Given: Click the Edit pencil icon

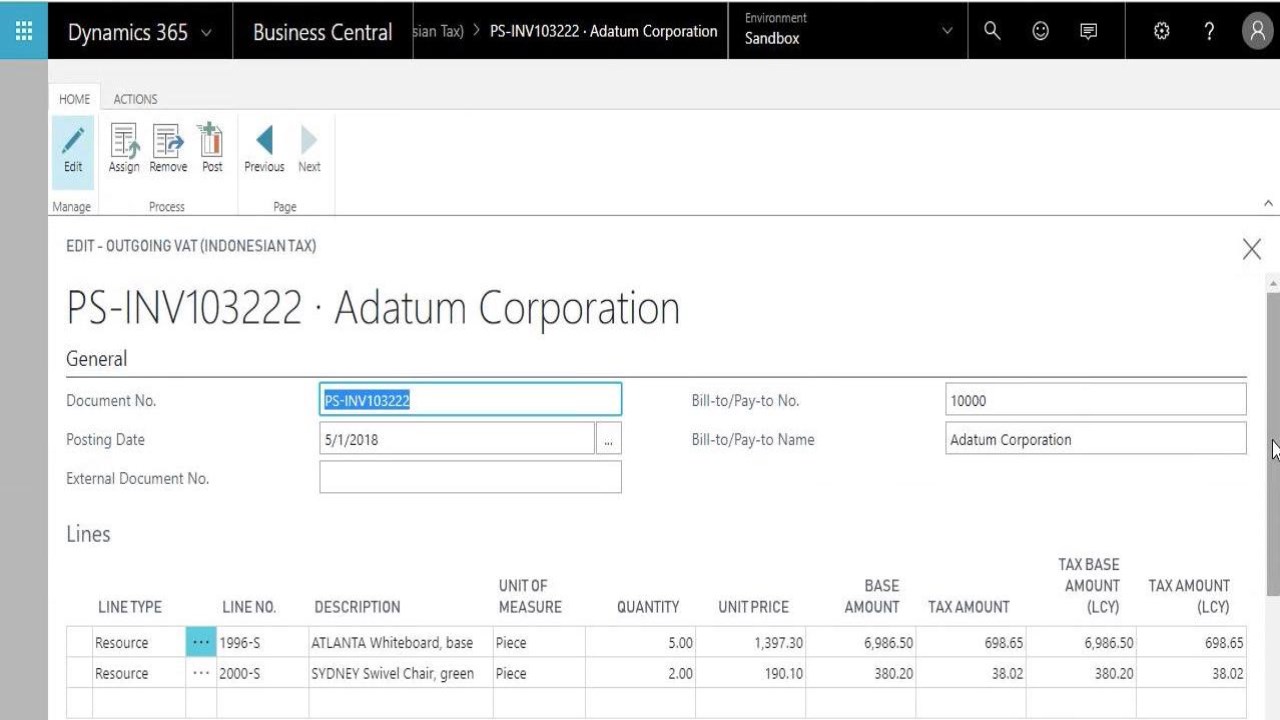Looking at the screenshot, I should [x=73, y=150].
